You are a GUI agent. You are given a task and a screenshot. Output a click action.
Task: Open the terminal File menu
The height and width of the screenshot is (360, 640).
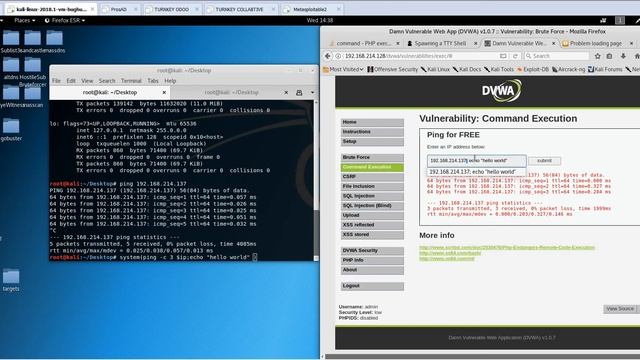point(56,81)
